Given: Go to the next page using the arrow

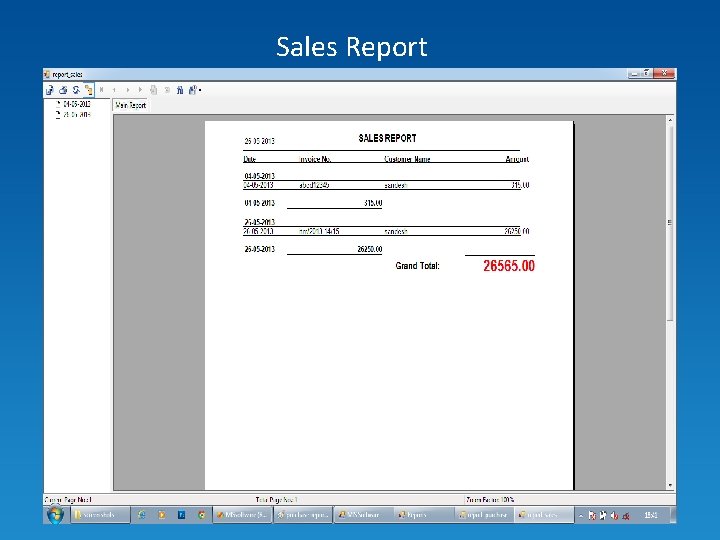Looking at the screenshot, I should (x=128, y=90).
